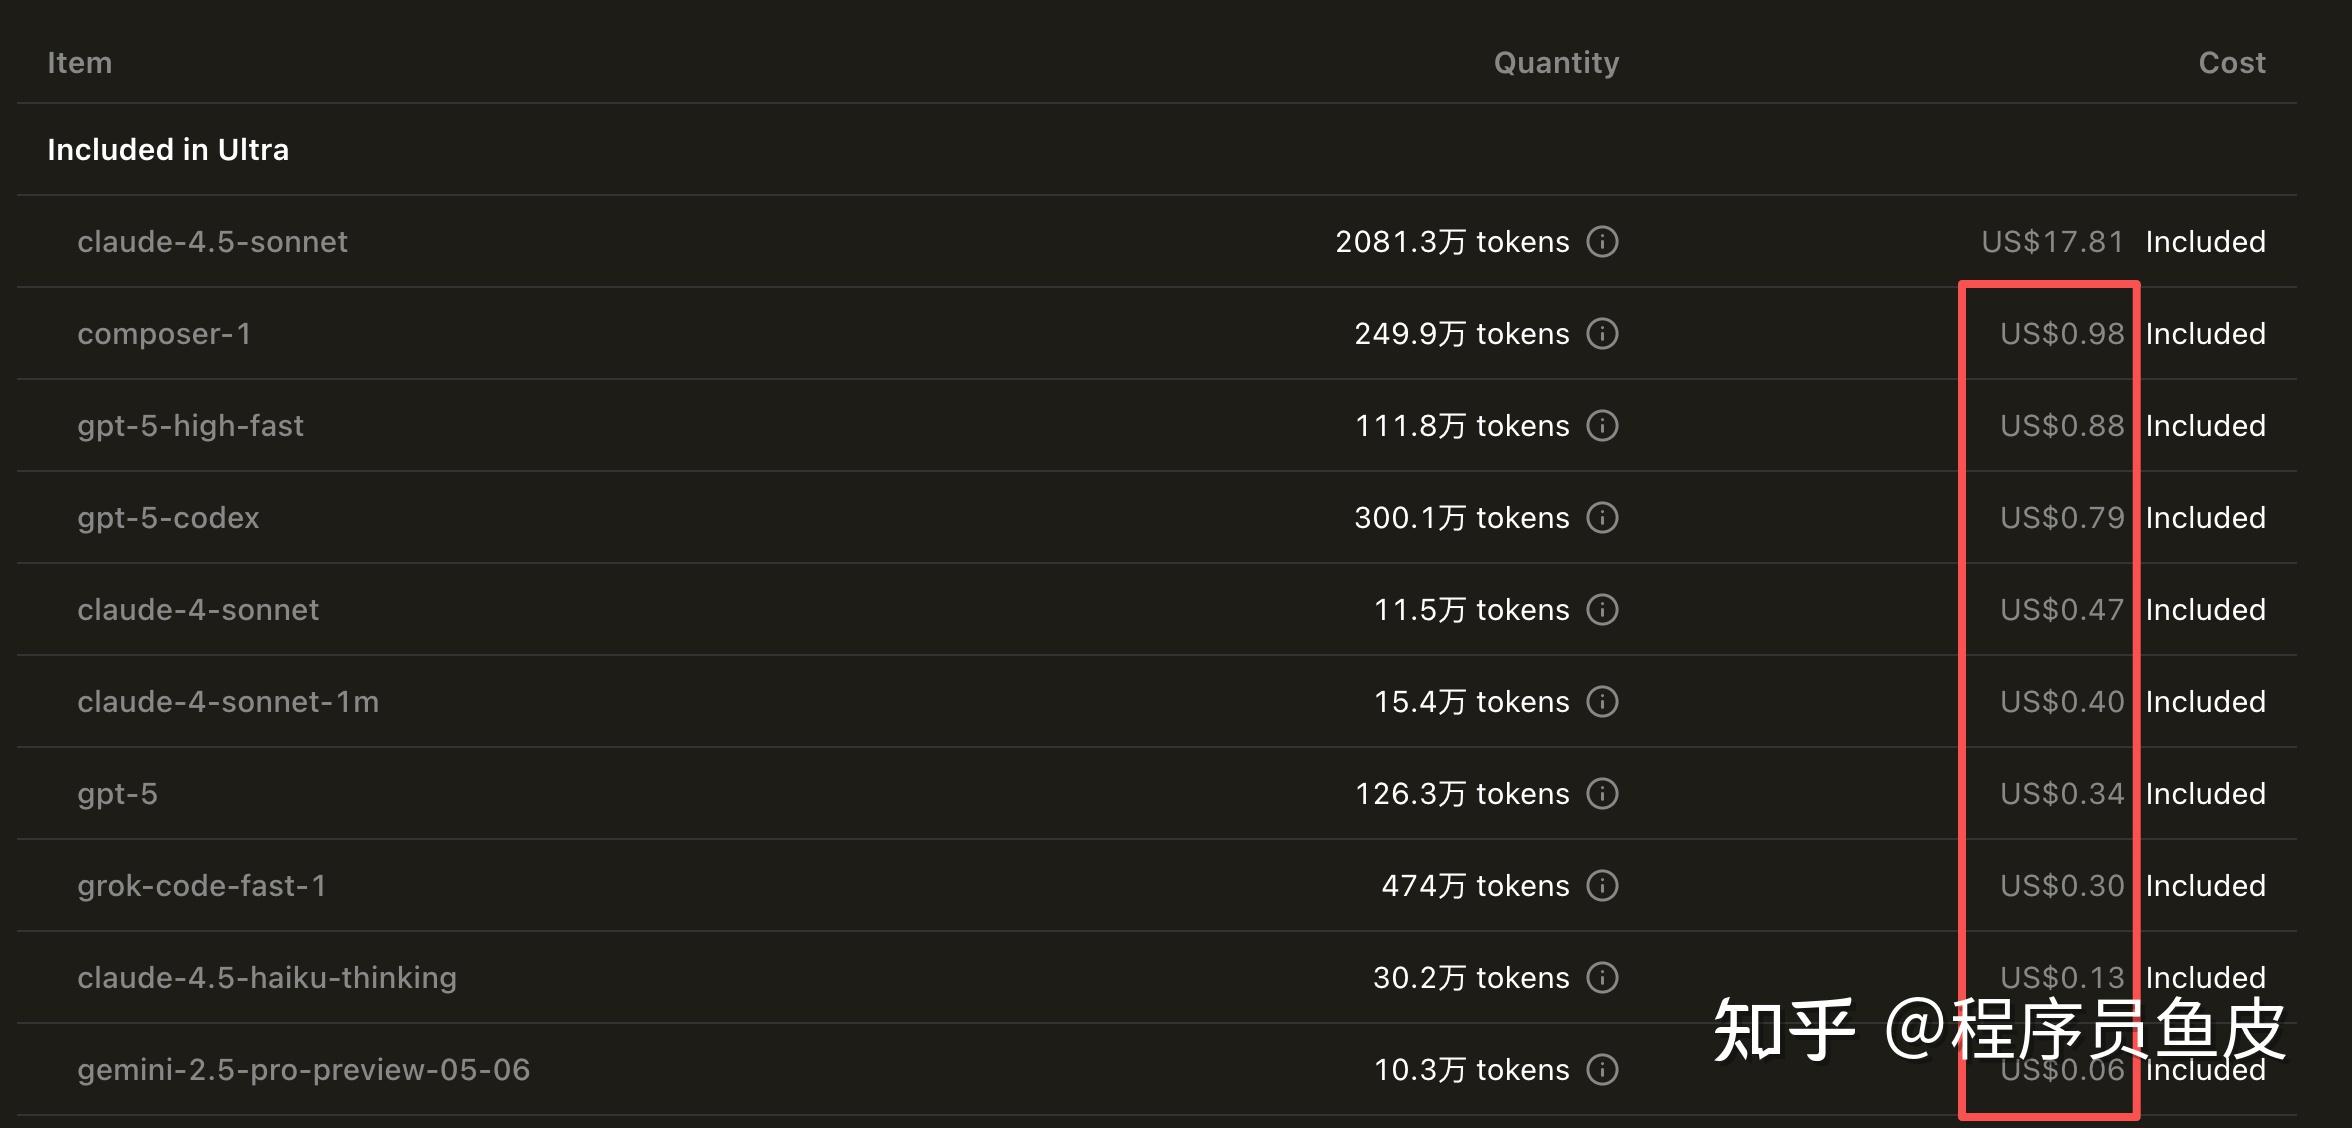Show token breakdown info for gpt-5 row
Viewport: 2352px width, 1128px height.
1602,794
